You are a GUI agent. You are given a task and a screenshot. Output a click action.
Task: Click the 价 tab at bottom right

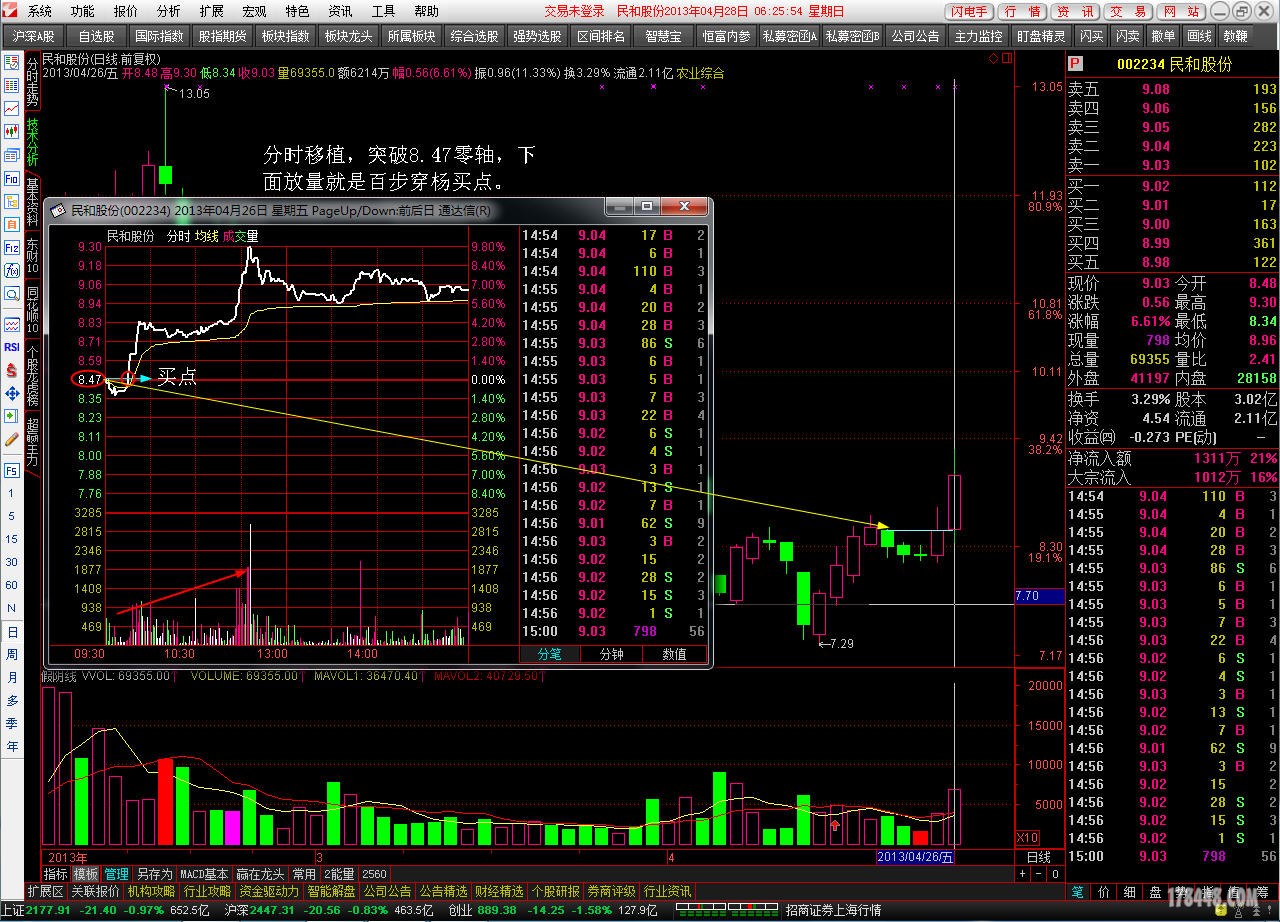(x=1102, y=891)
